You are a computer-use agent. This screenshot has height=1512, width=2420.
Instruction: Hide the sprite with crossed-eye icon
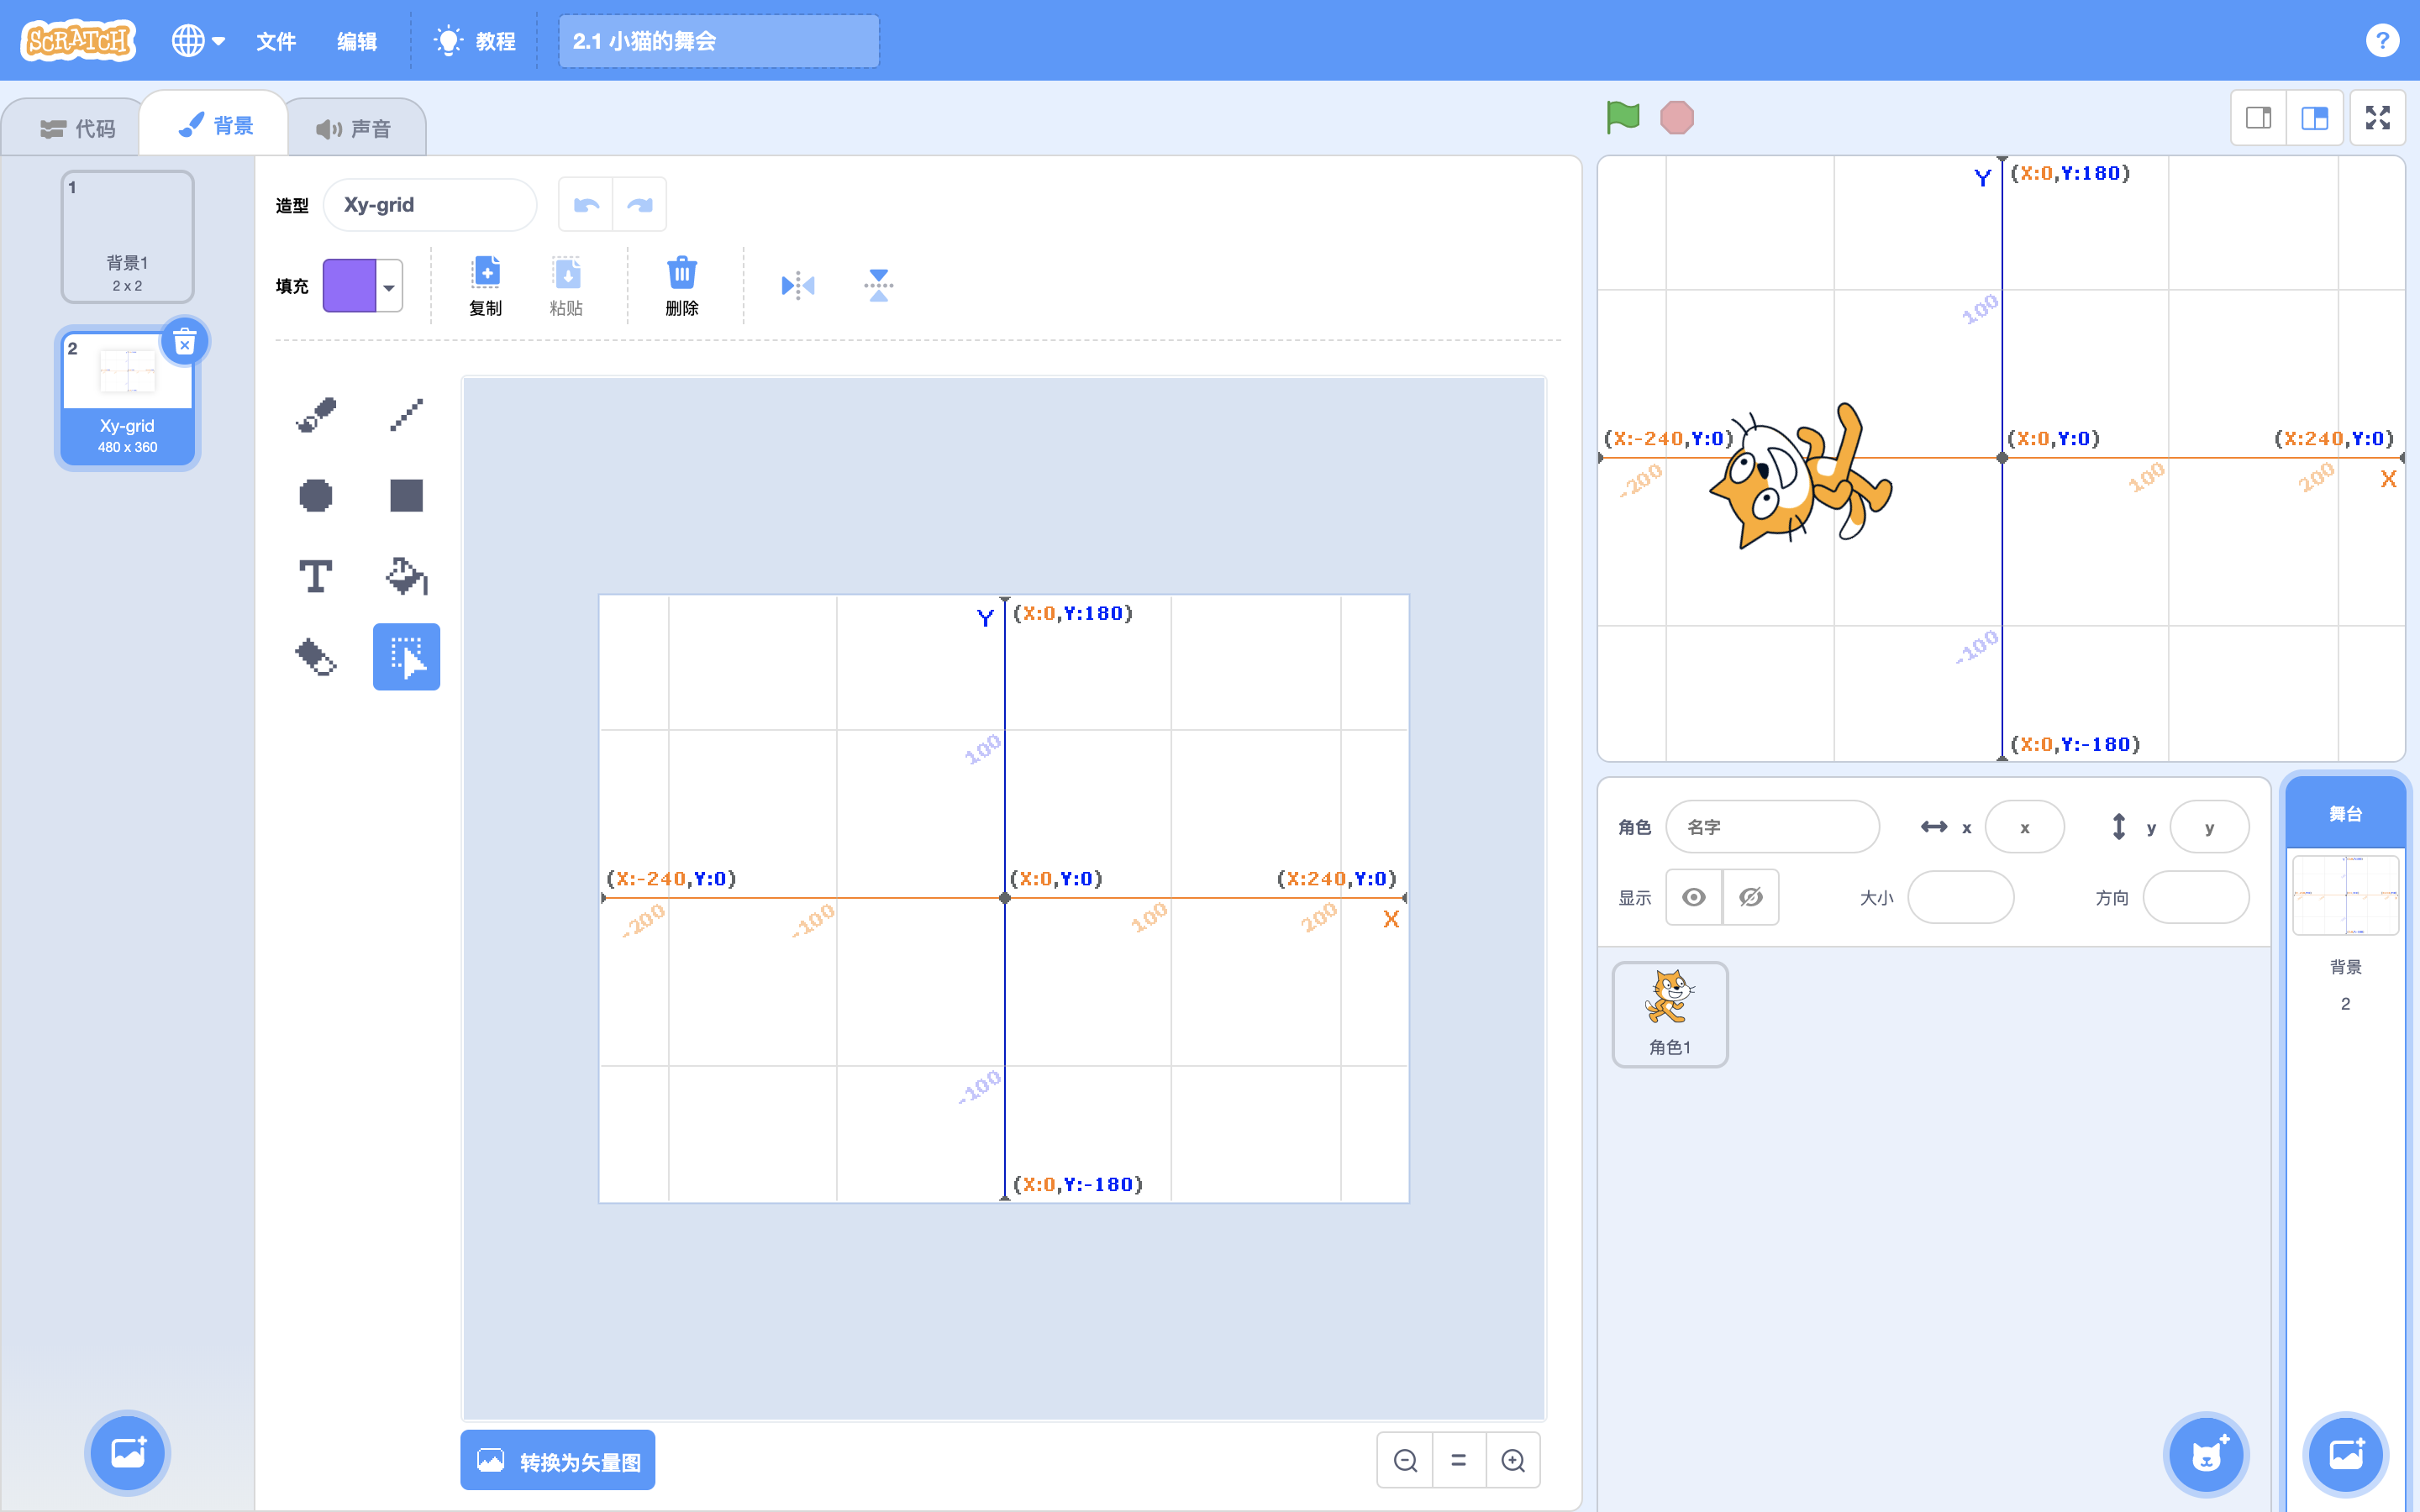[1751, 897]
